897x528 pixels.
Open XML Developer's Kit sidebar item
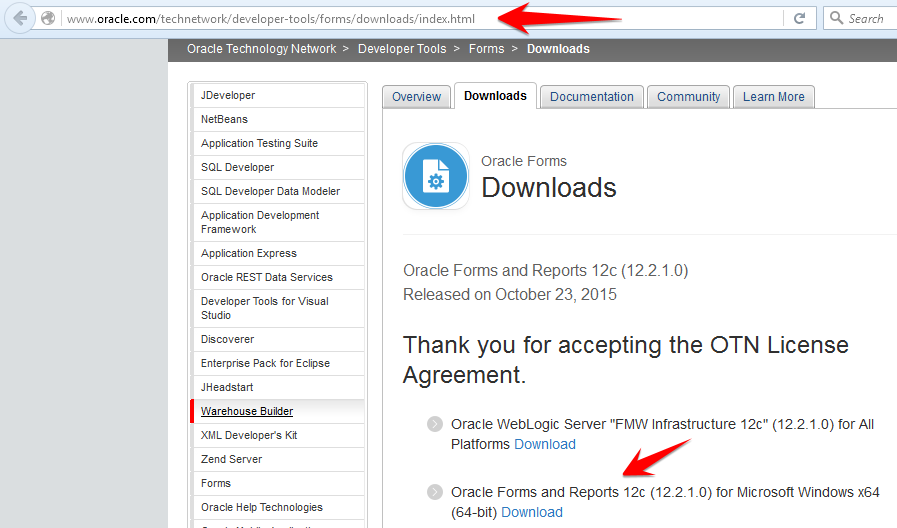(x=279, y=435)
